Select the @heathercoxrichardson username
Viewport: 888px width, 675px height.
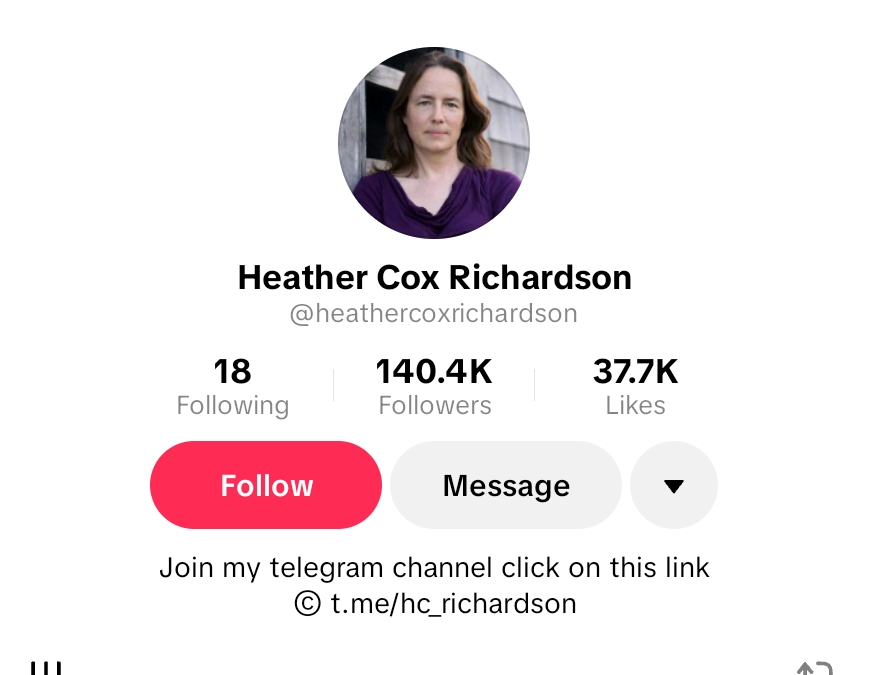pos(434,313)
